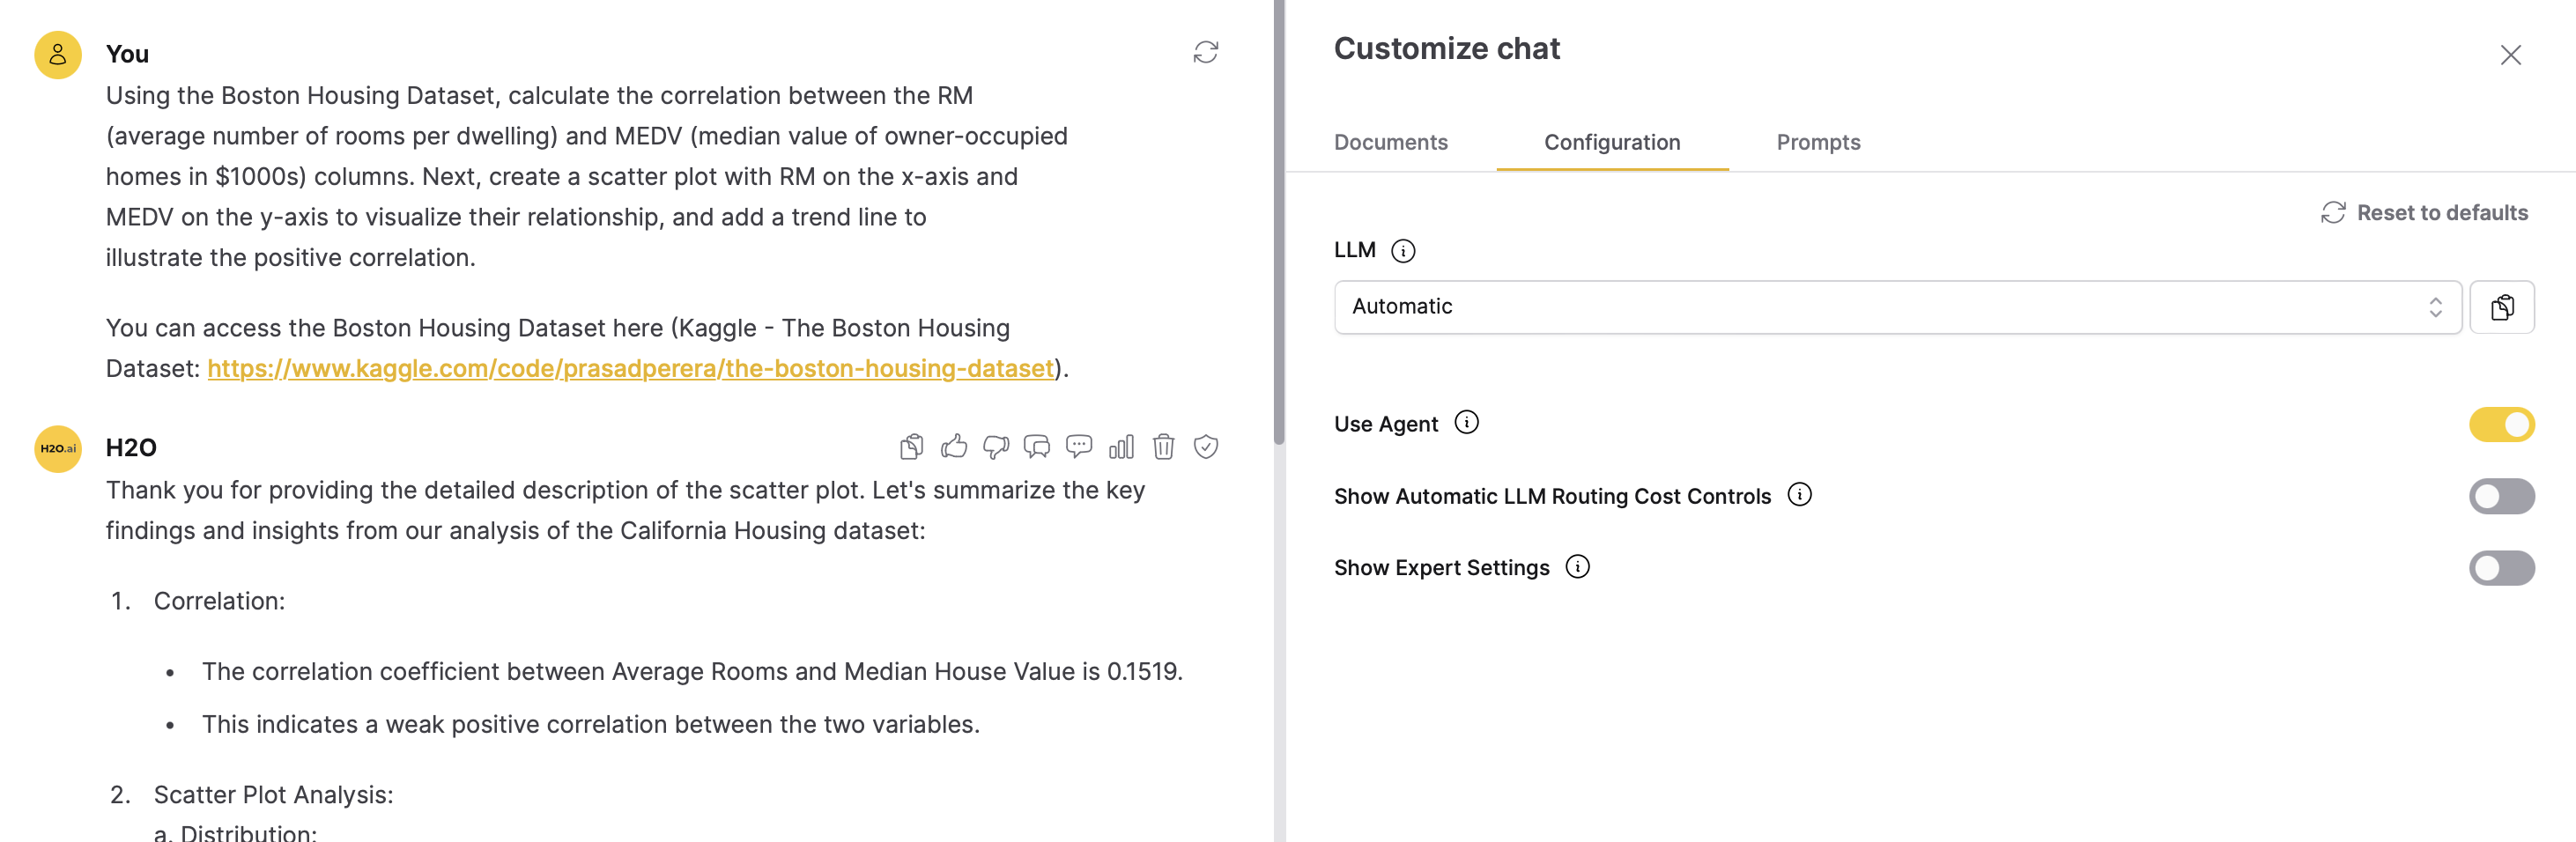Viewport: 2576px width, 842px height.
Task: Open the Kaggle Boston housing dataset link
Action: (630, 369)
